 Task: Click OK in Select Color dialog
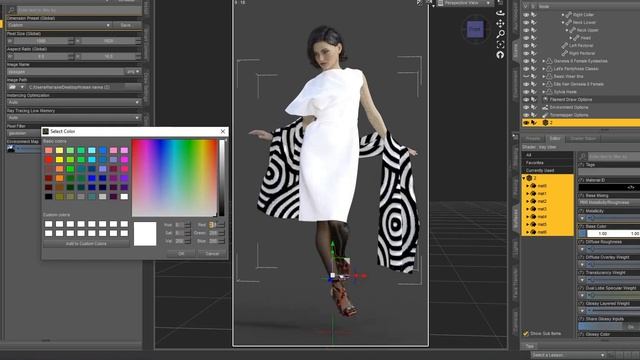tap(181, 254)
